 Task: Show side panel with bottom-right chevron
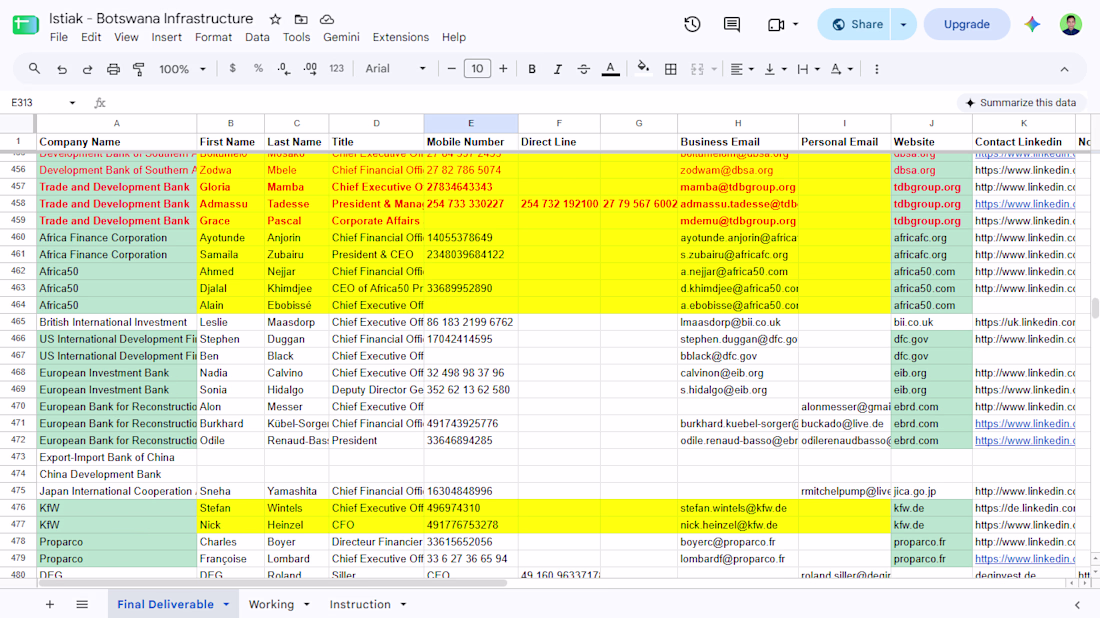pyautogui.click(x=1078, y=605)
